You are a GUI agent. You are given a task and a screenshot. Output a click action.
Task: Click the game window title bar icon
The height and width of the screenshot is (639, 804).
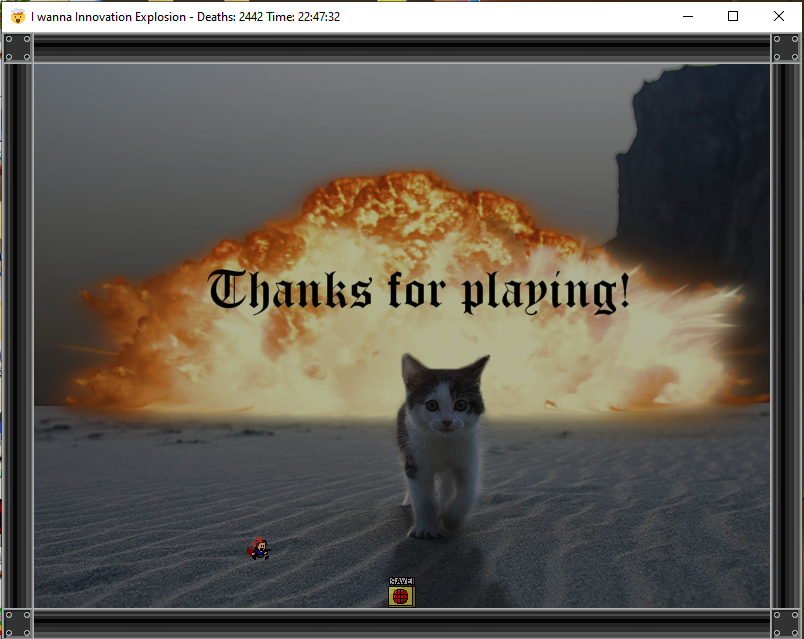[18, 16]
